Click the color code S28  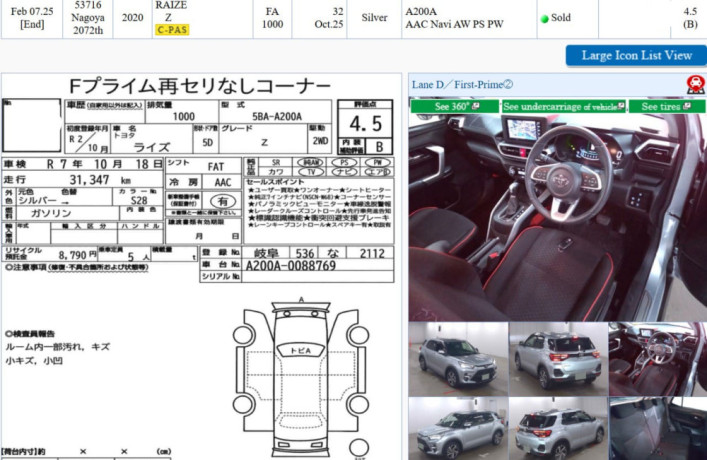(139, 201)
